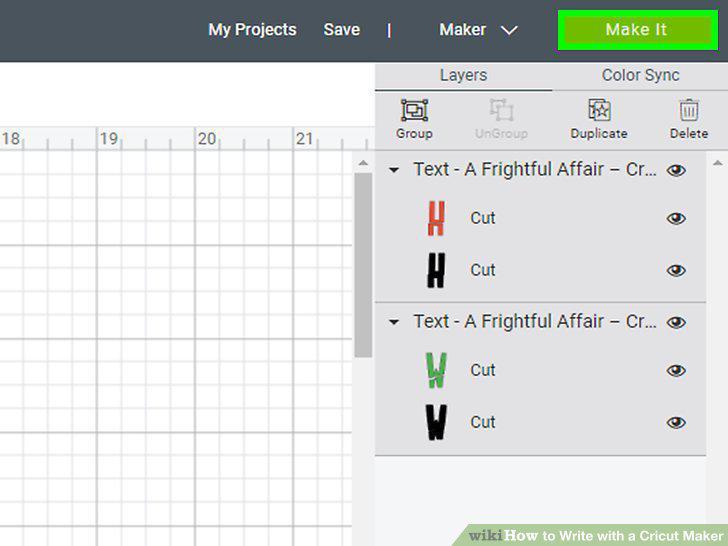Click the Delete trash can icon
The image size is (728, 546).
[x=689, y=110]
